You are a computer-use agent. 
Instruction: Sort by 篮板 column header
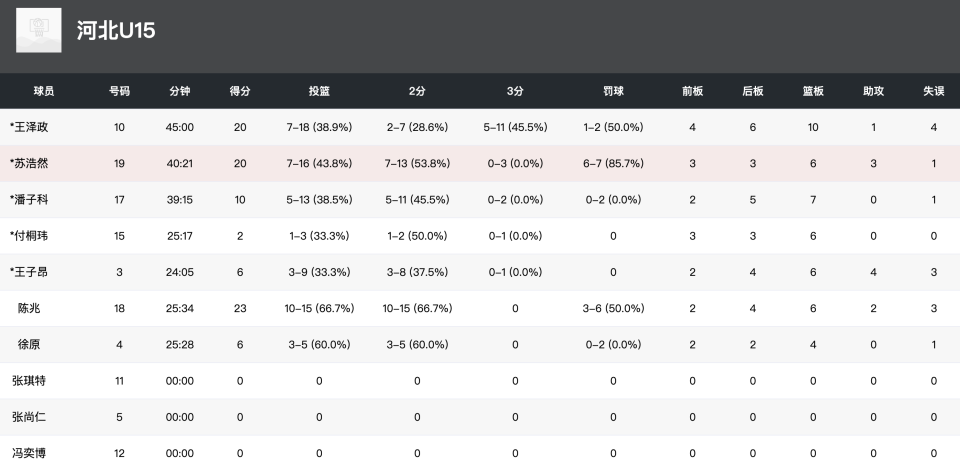click(x=813, y=91)
